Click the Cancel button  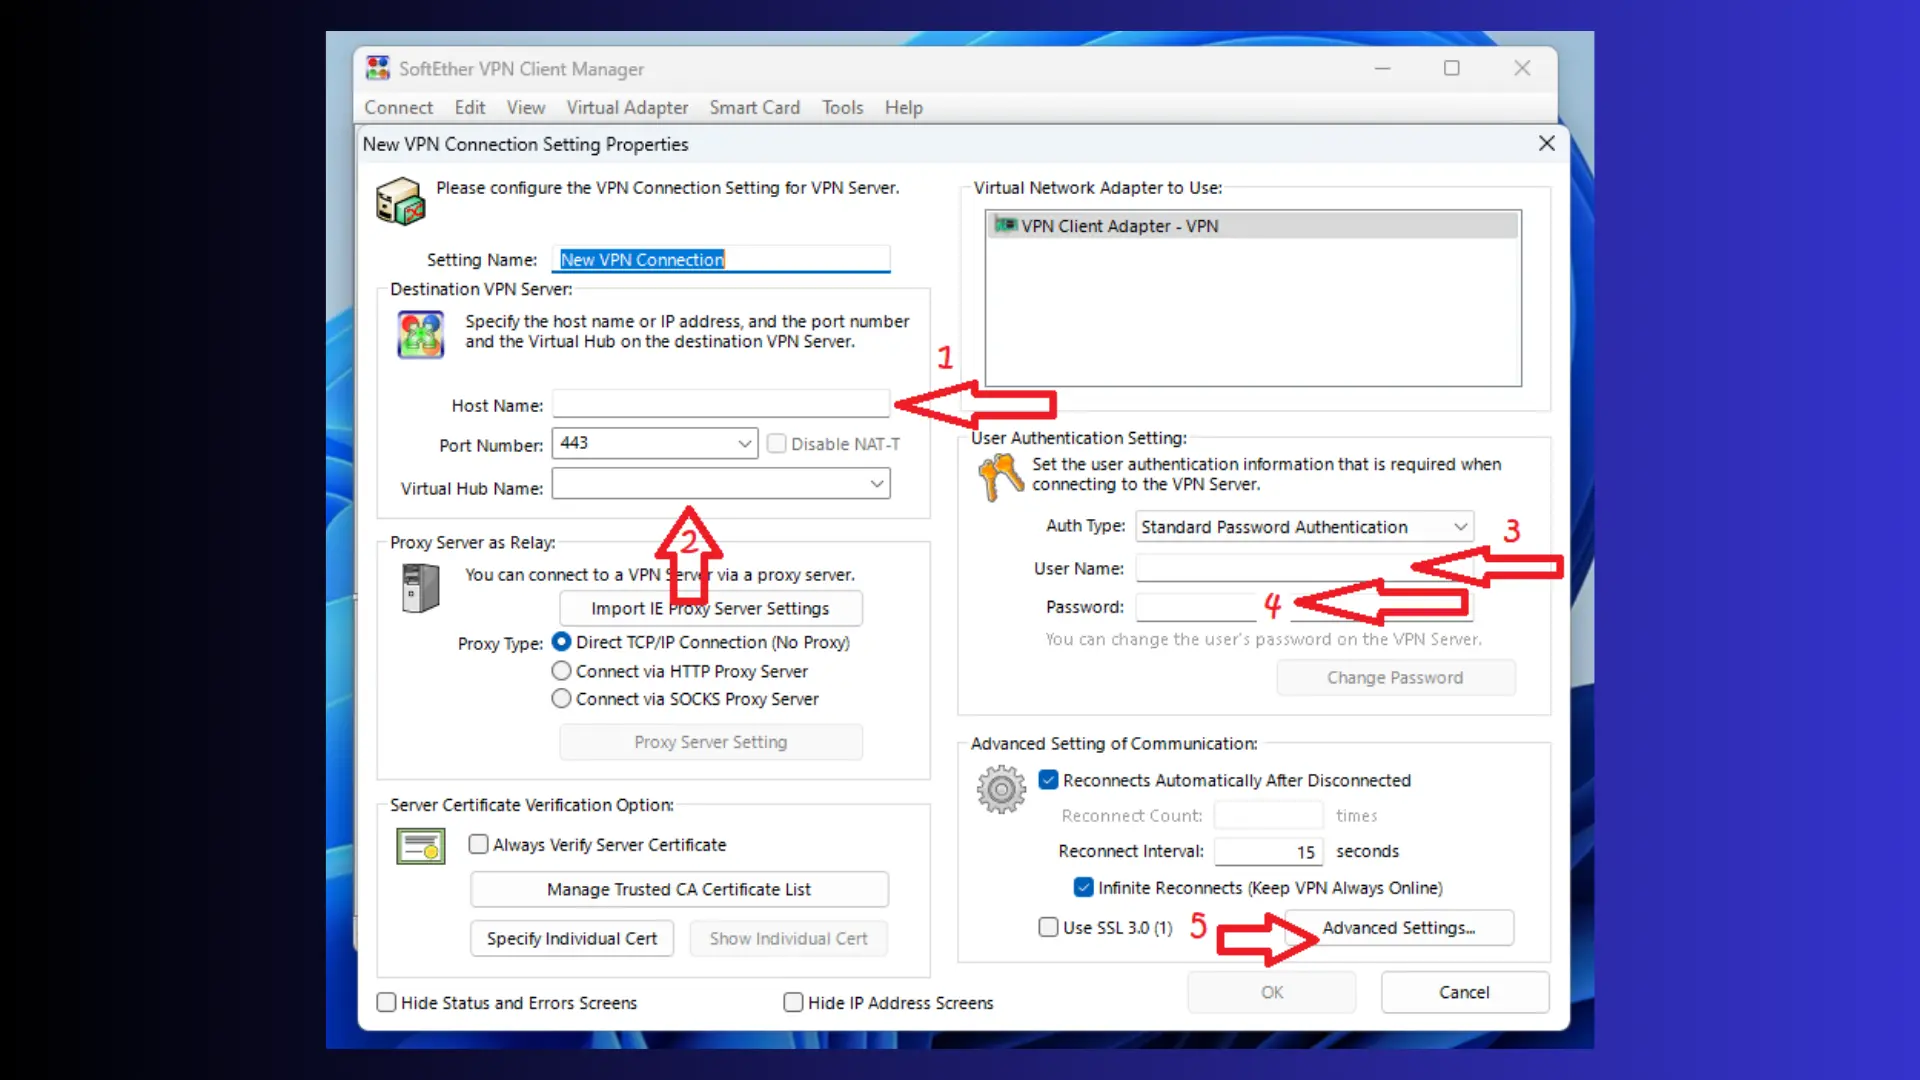[1464, 992]
